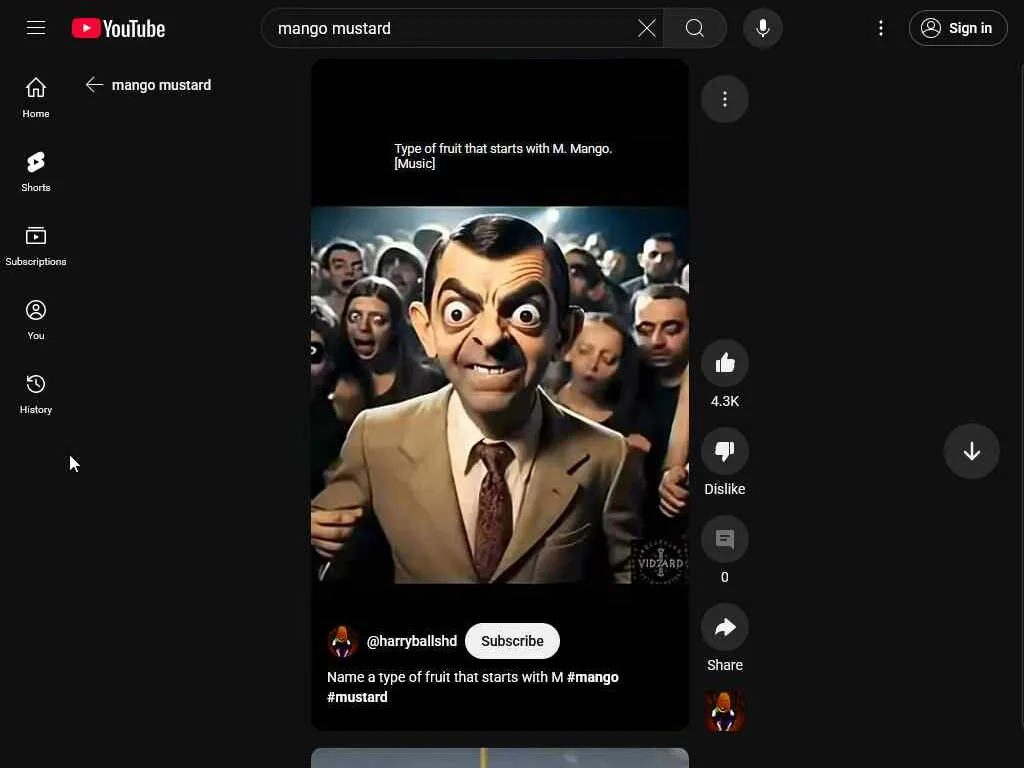Open the sound thumbnail below Share
Screen dimensions: 1024x768
coord(724,711)
